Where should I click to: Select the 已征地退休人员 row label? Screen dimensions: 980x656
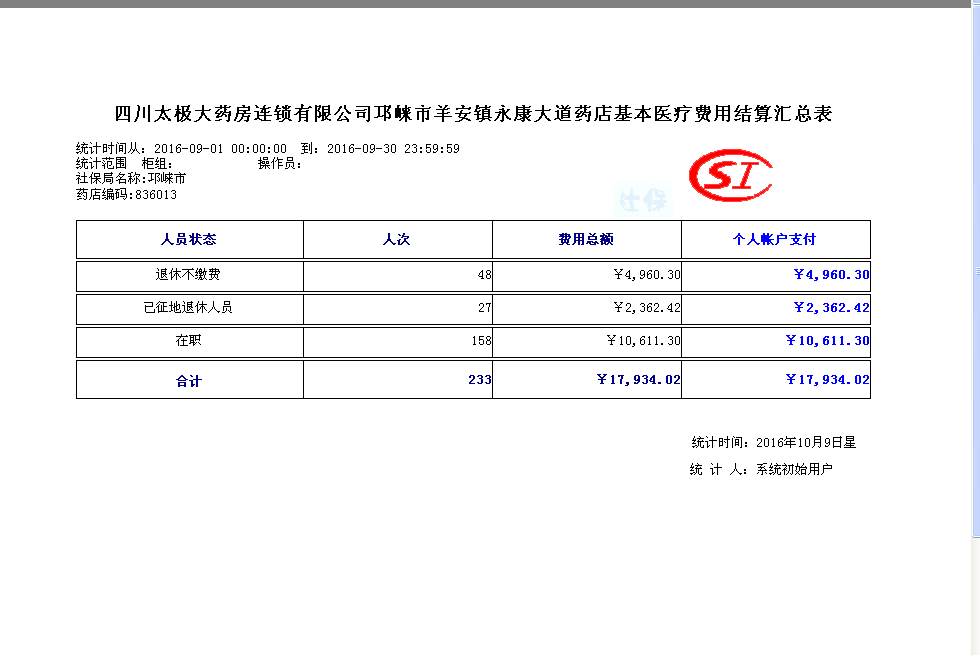pyautogui.click(x=188, y=307)
